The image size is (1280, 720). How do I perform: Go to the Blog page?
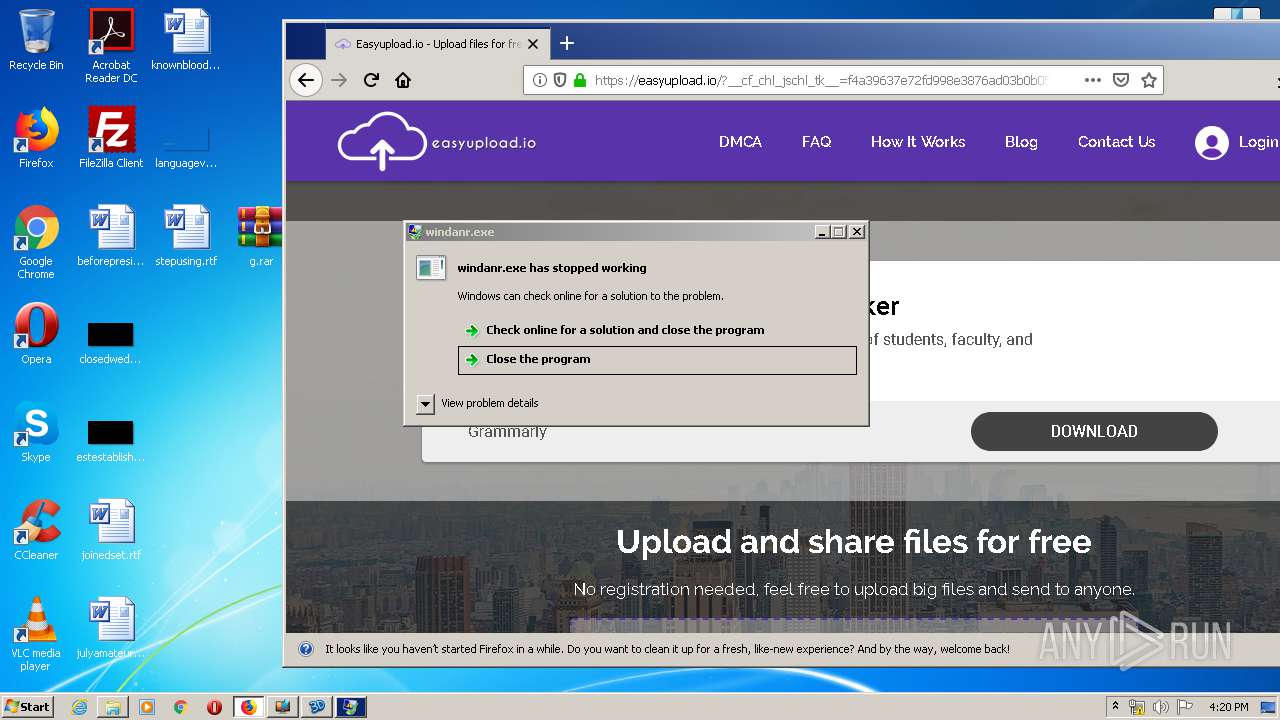[1021, 142]
